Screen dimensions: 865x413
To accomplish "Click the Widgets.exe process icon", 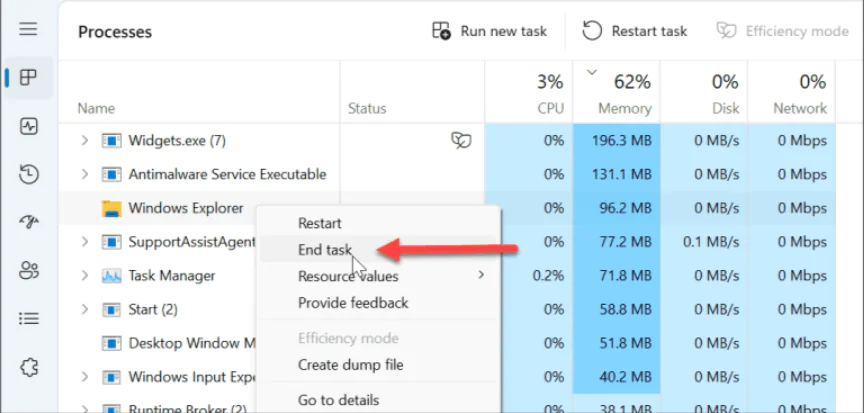I will pyautogui.click(x=111, y=141).
